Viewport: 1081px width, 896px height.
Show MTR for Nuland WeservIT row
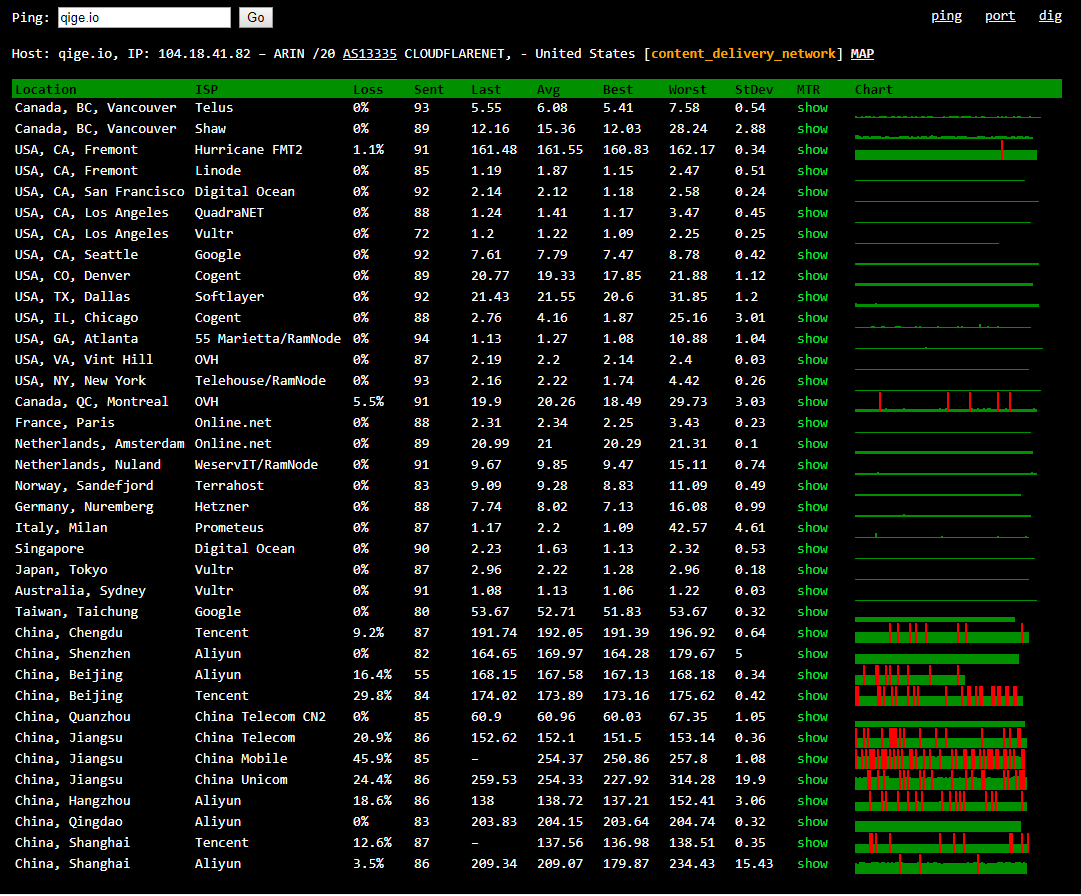(x=812, y=465)
